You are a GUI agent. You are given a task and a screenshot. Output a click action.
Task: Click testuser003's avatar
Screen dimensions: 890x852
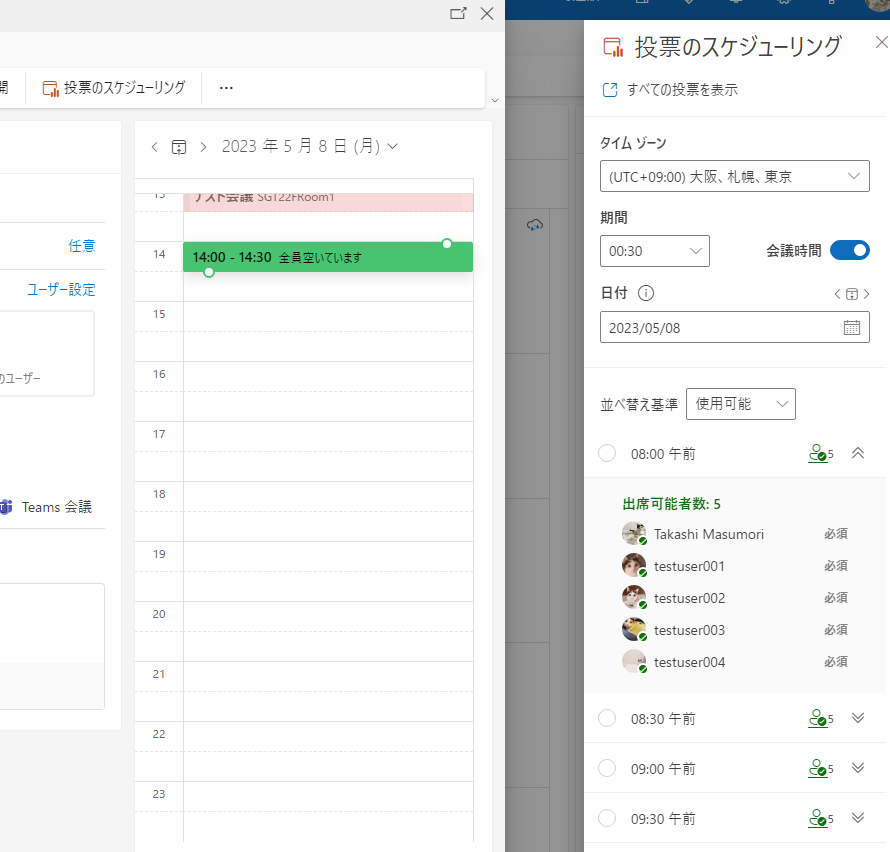pyautogui.click(x=634, y=629)
